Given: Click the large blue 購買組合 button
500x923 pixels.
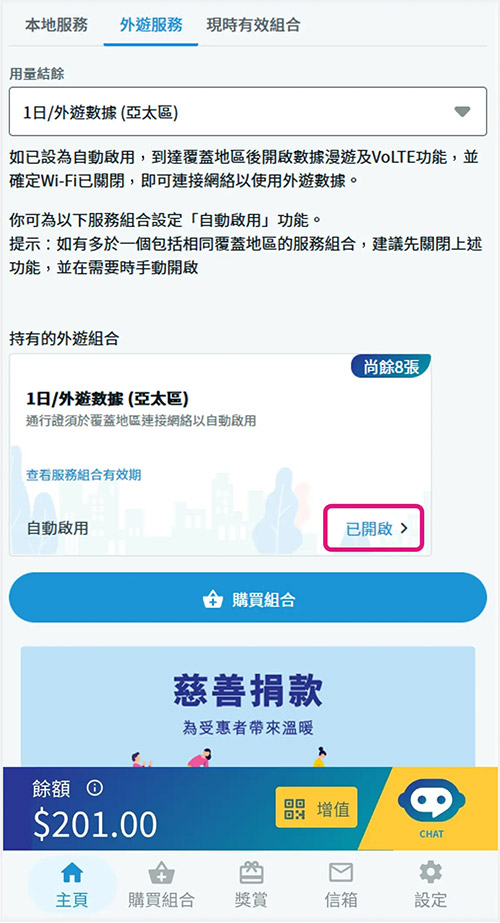Looking at the screenshot, I should pos(248,597).
